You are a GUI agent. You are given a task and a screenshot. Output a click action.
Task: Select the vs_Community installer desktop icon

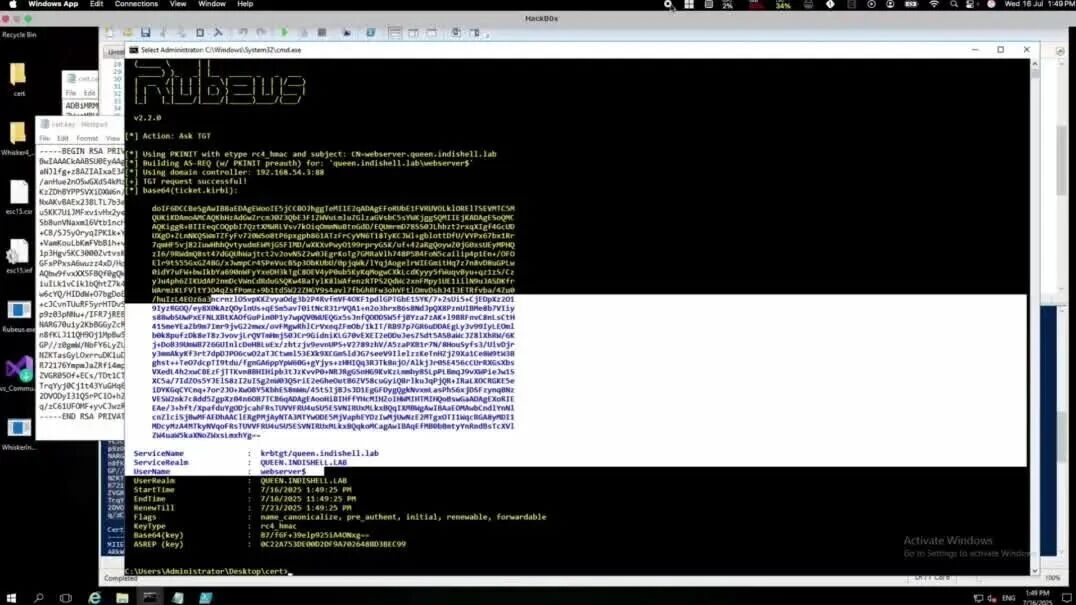tap(19, 375)
